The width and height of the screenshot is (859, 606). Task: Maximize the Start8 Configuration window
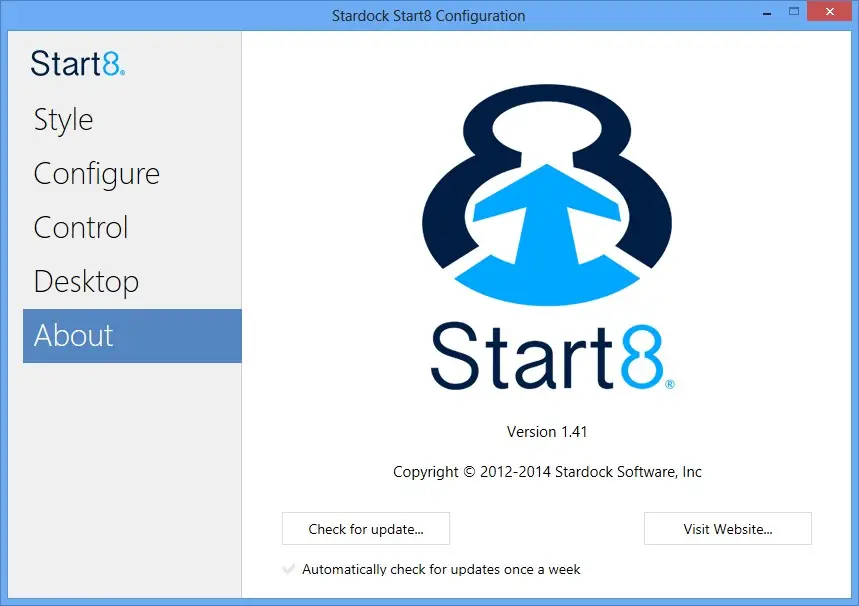794,12
